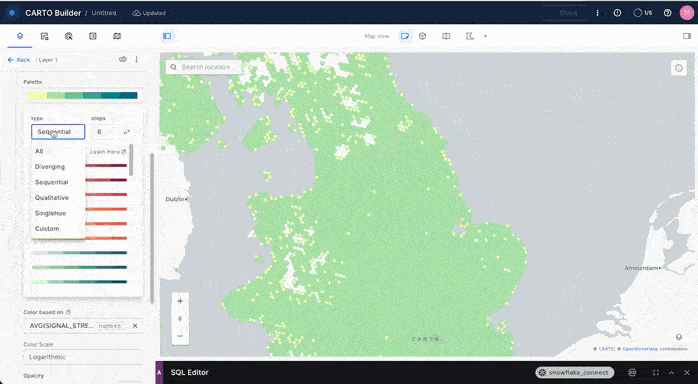Click the Share button in header
This screenshot has height=384, width=698.
[568, 13]
